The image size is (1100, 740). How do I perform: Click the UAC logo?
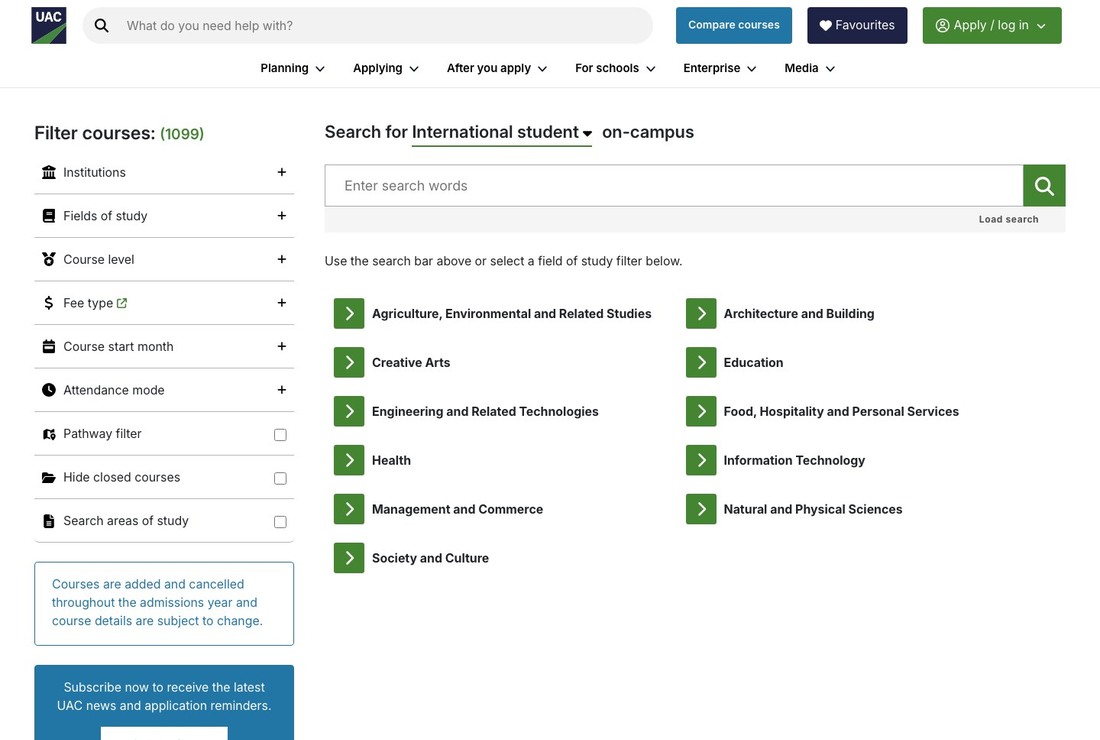click(48, 25)
